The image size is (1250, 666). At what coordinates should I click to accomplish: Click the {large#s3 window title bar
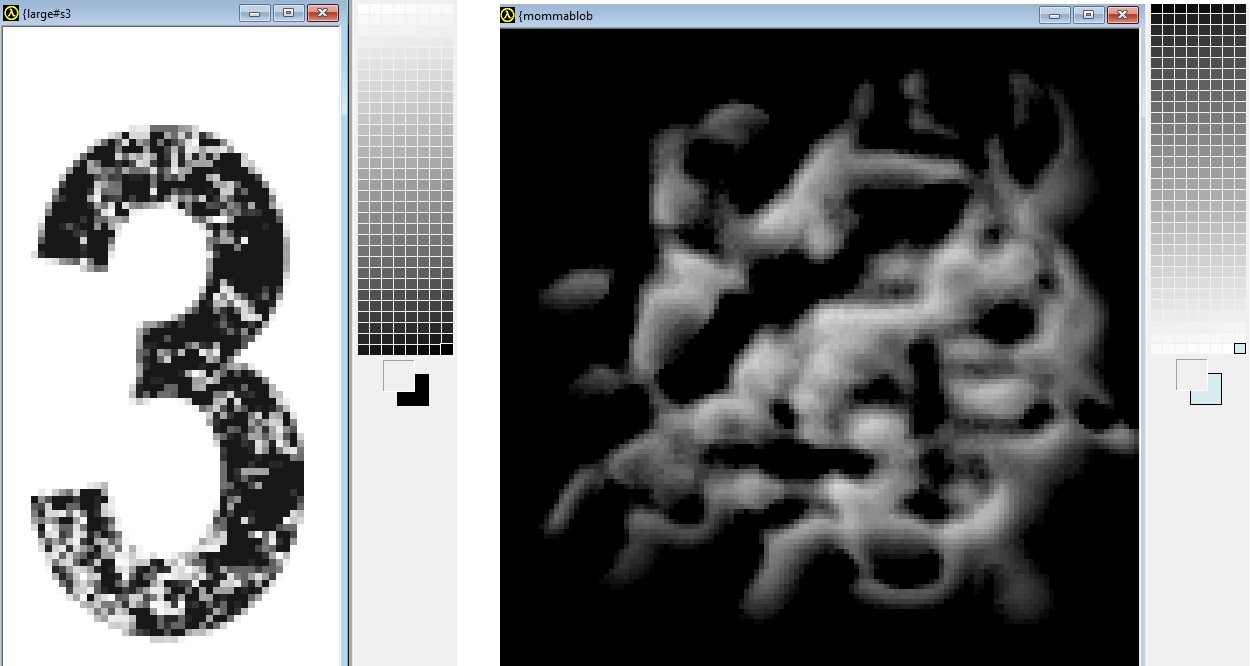click(x=140, y=13)
